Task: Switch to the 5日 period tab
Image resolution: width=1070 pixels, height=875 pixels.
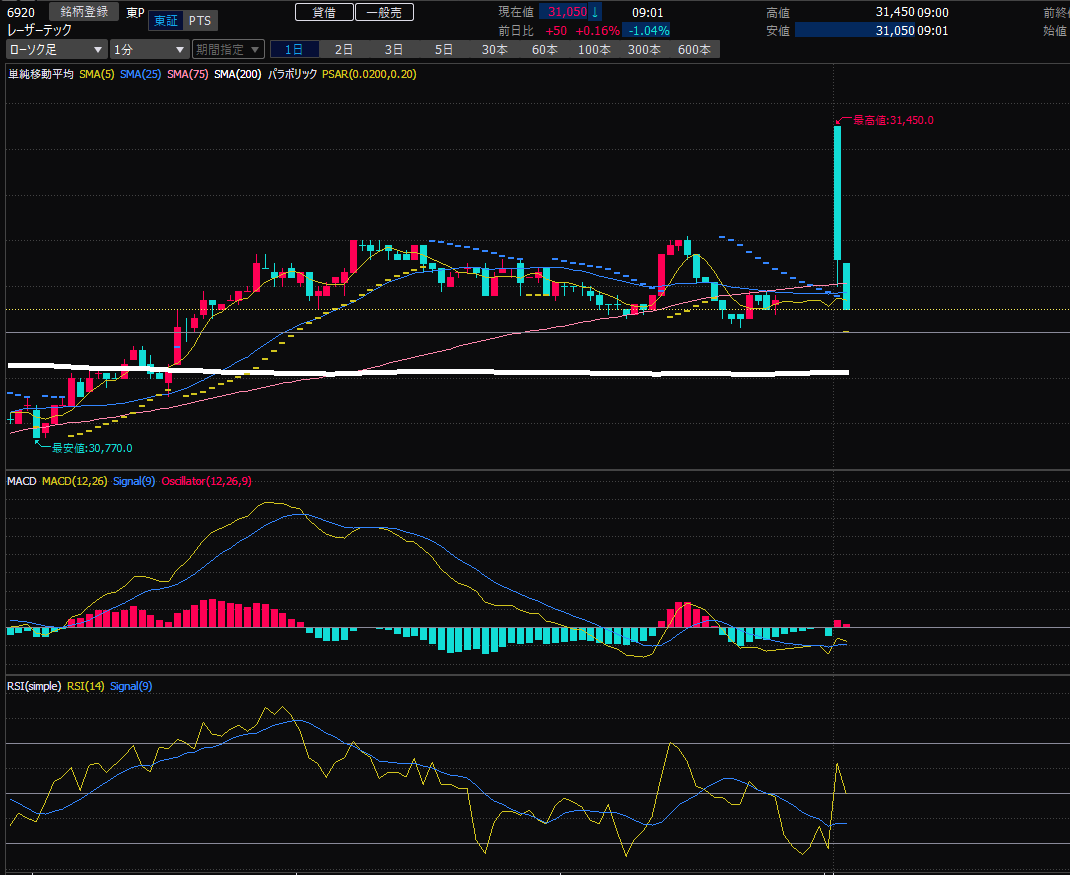Action: pos(444,49)
